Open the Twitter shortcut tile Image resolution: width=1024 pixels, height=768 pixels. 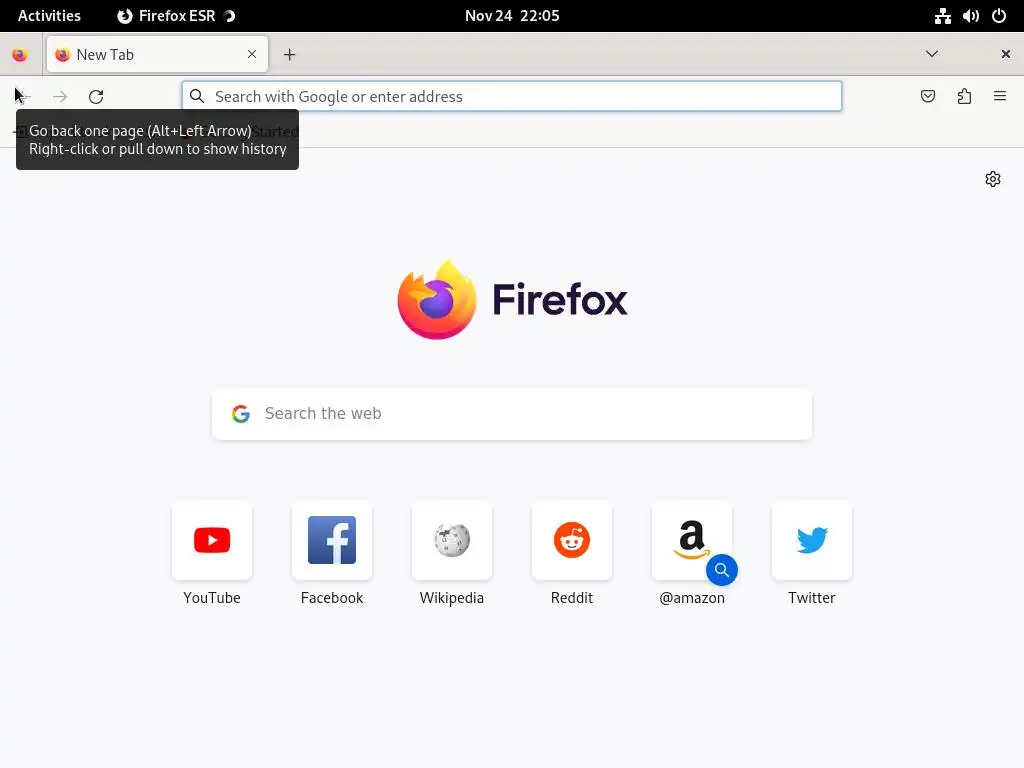[812, 540]
